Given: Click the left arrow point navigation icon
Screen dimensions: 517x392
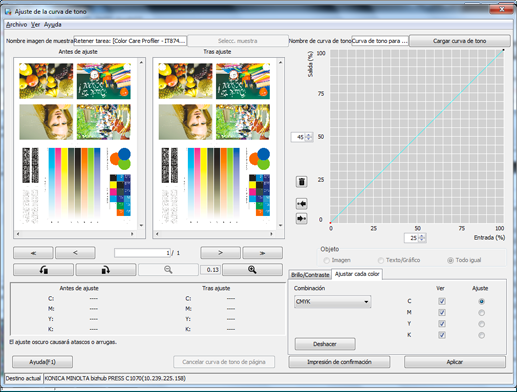Looking at the screenshot, I should (x=301, y=204).
